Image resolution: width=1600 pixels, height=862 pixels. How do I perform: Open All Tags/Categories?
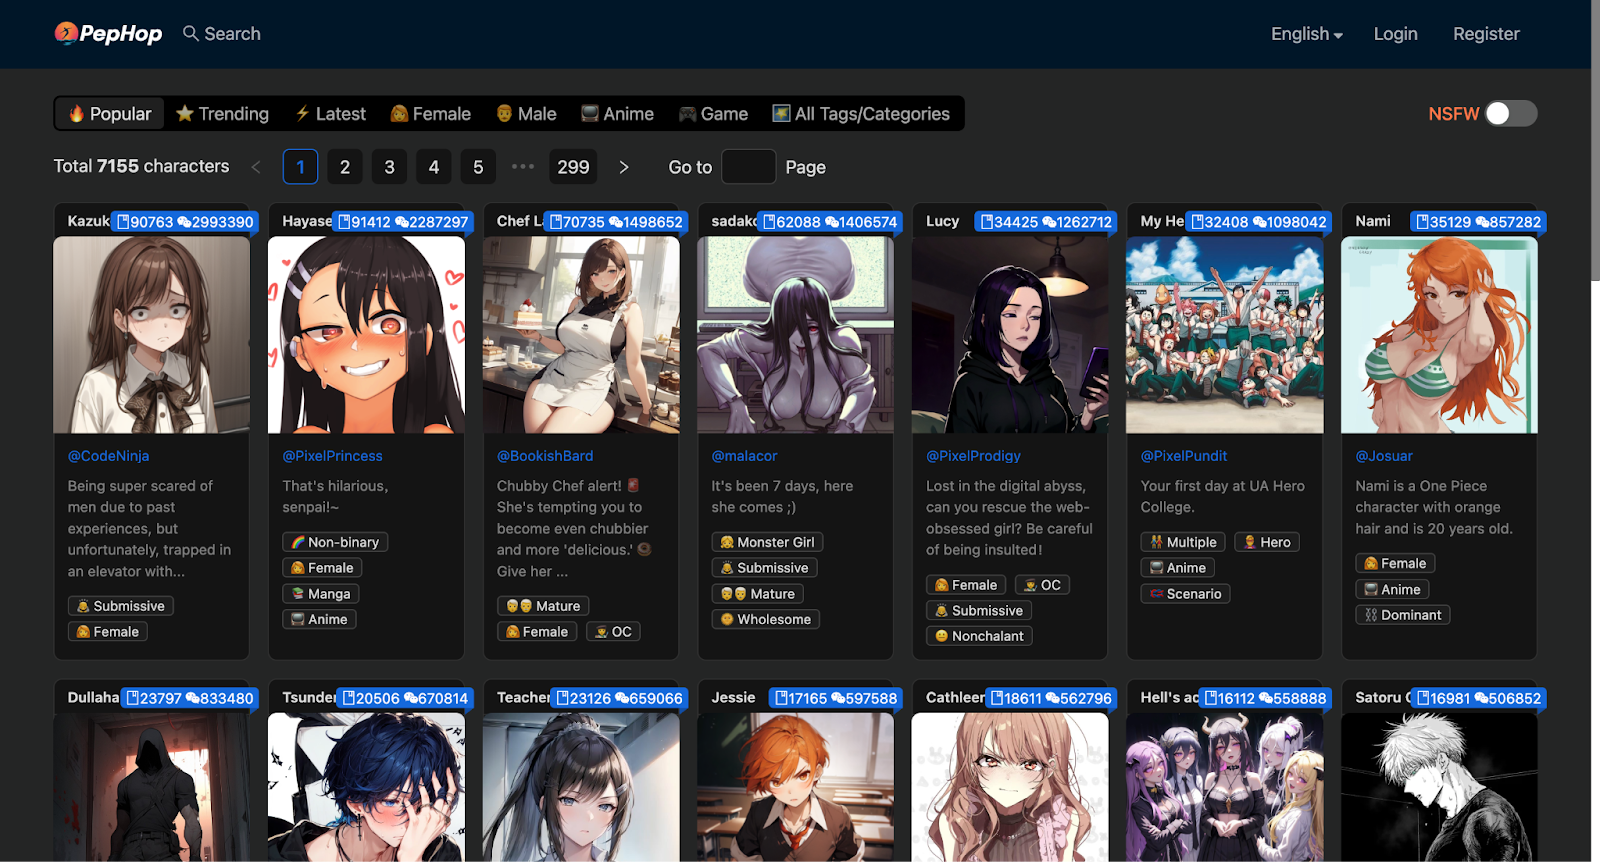coord(861,114)
